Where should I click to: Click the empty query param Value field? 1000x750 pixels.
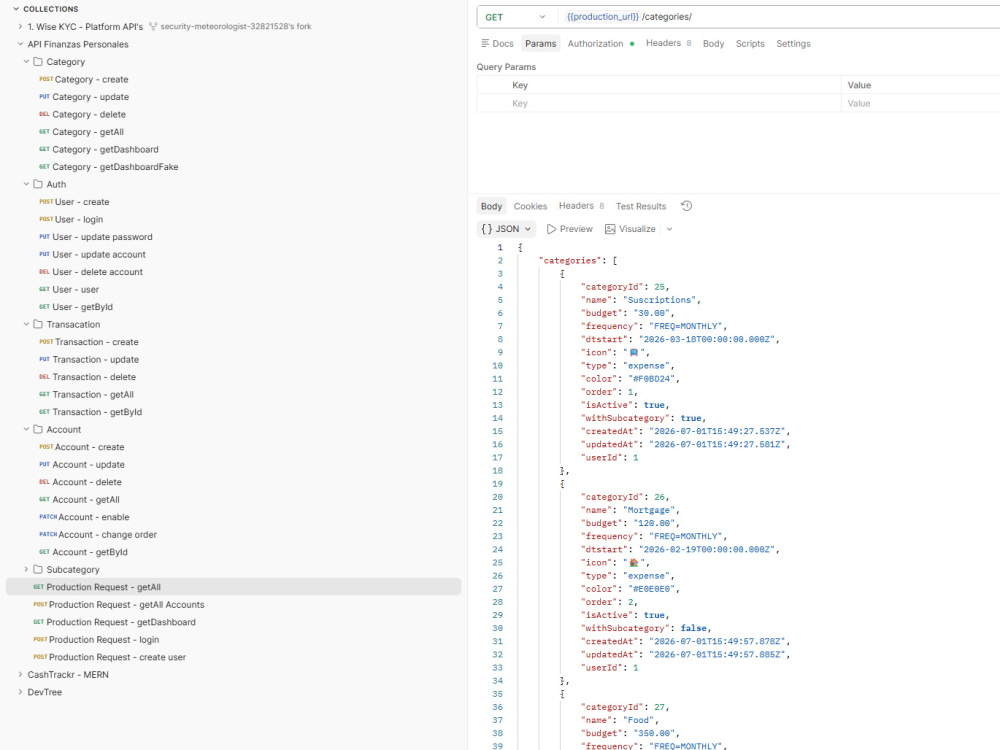tap(921, 103)
